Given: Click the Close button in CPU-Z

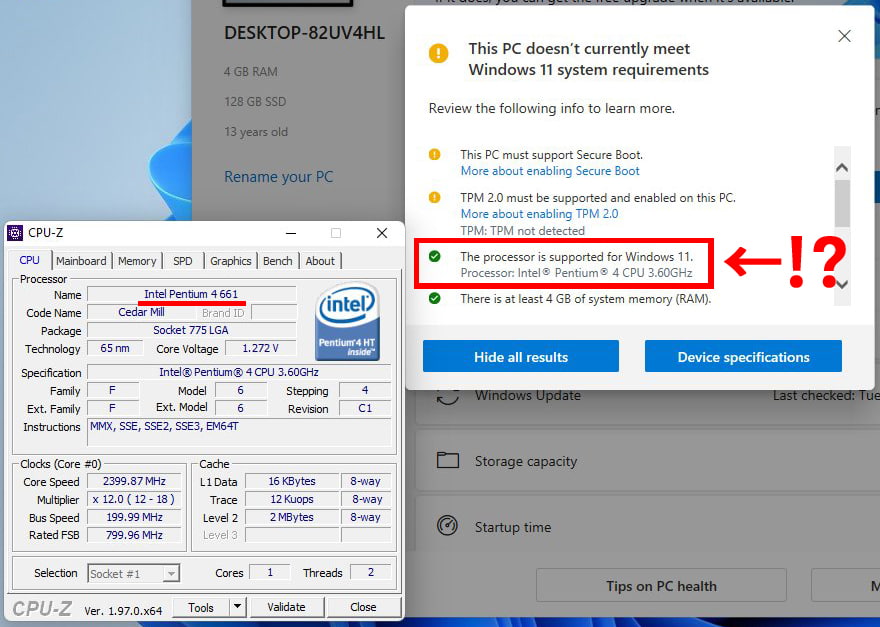Looking at the screenshot, I should click(x=363, y=607).
